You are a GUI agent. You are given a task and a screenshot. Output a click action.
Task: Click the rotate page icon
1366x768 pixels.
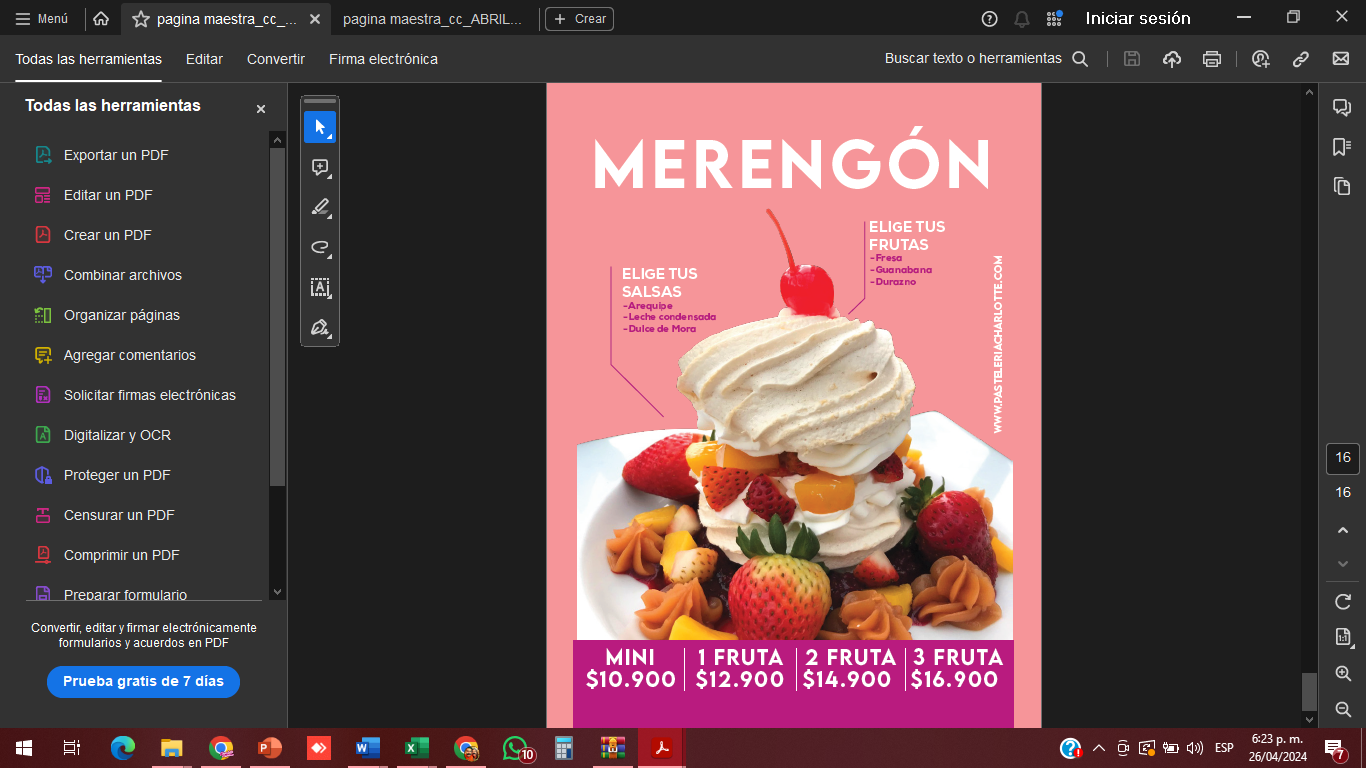(x=1343, y=601)
